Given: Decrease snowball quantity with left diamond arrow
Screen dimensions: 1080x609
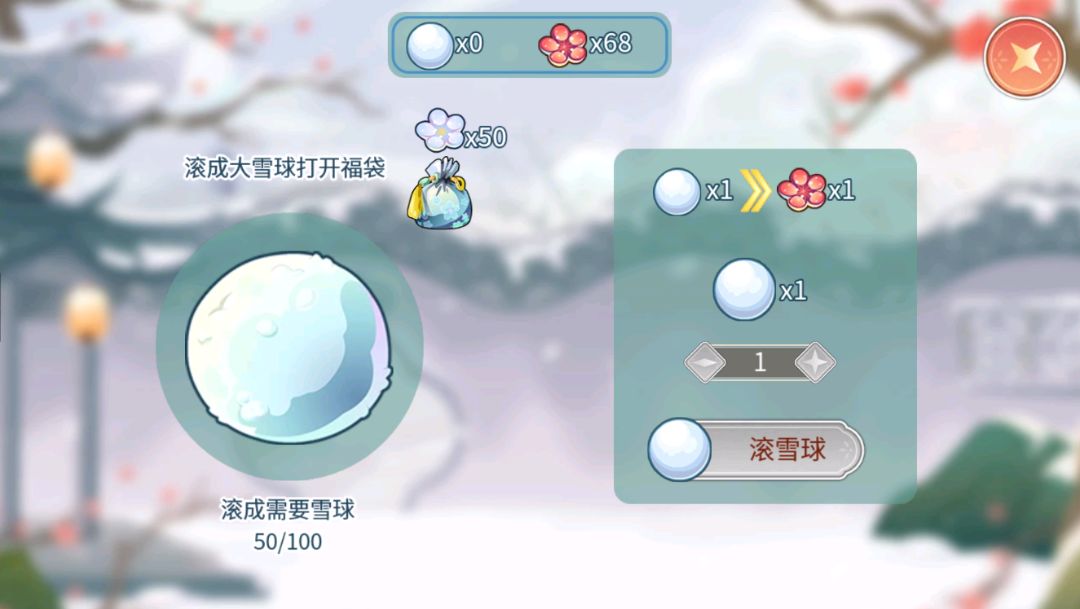Looking at the screenshot, I should (x=705, y=362).
